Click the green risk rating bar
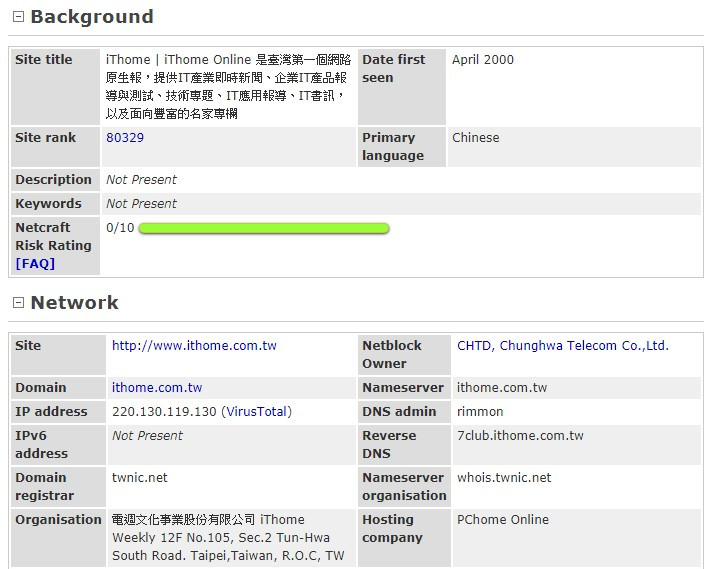Screen dimensions: 704x569 (x=264, y=228)
